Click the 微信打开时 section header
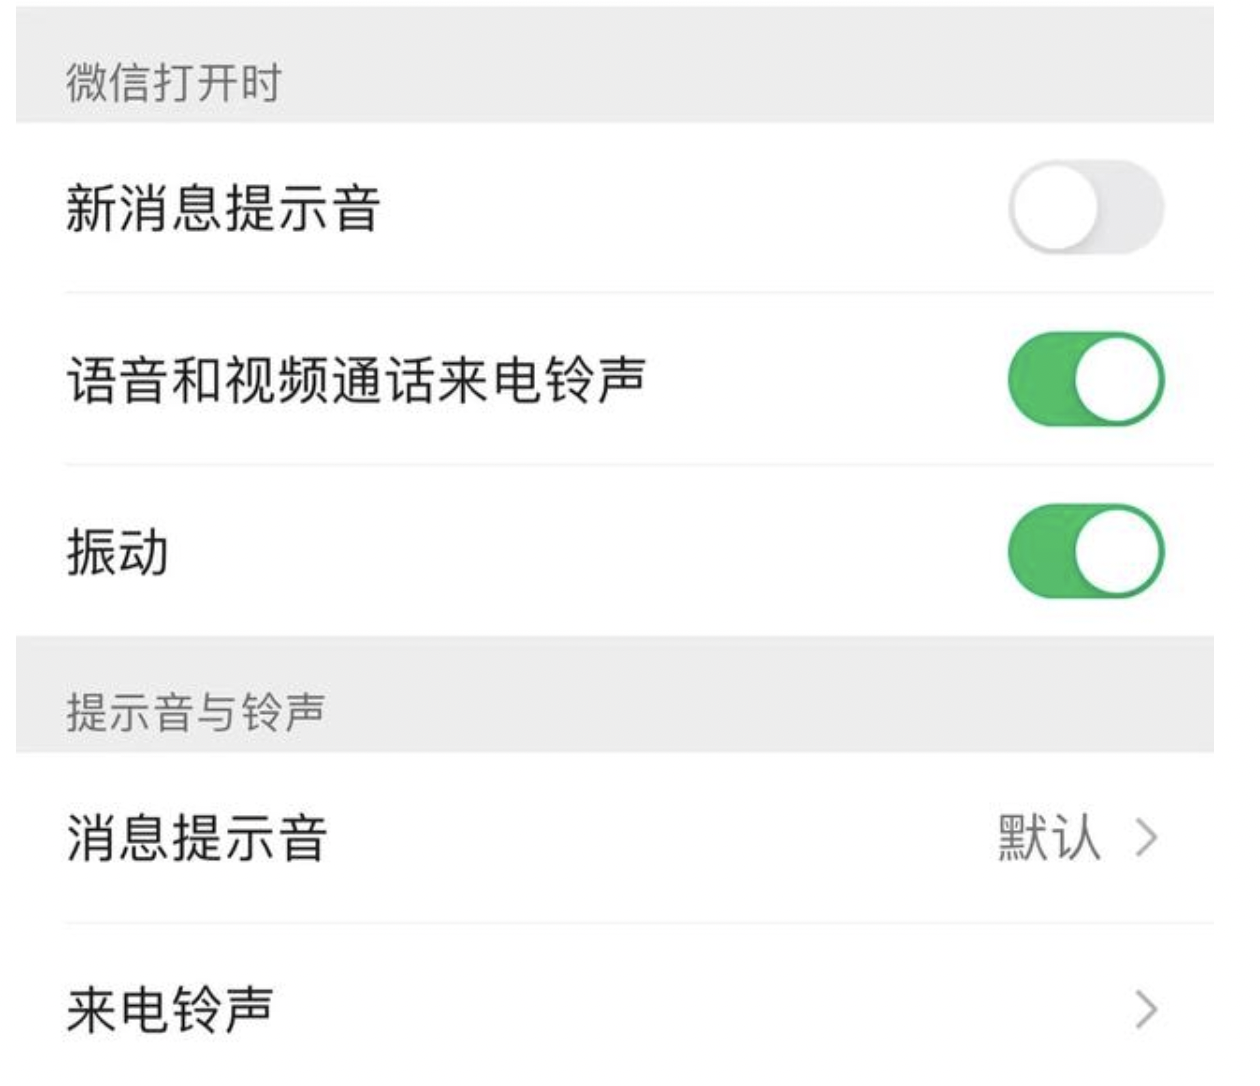The image size is (1260, 1086). coord(174,82)
